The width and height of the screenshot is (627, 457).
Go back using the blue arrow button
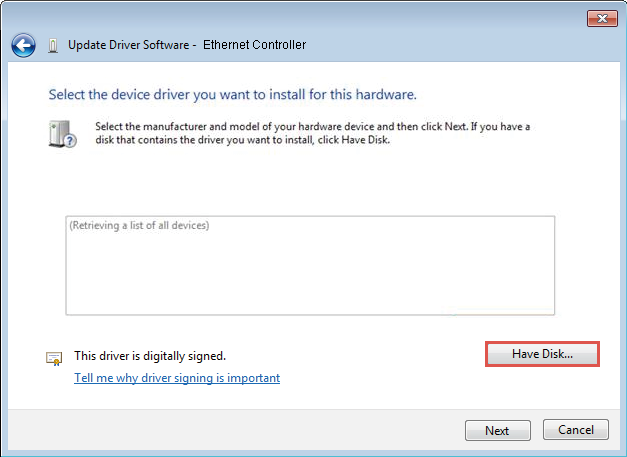coord(23,45)
